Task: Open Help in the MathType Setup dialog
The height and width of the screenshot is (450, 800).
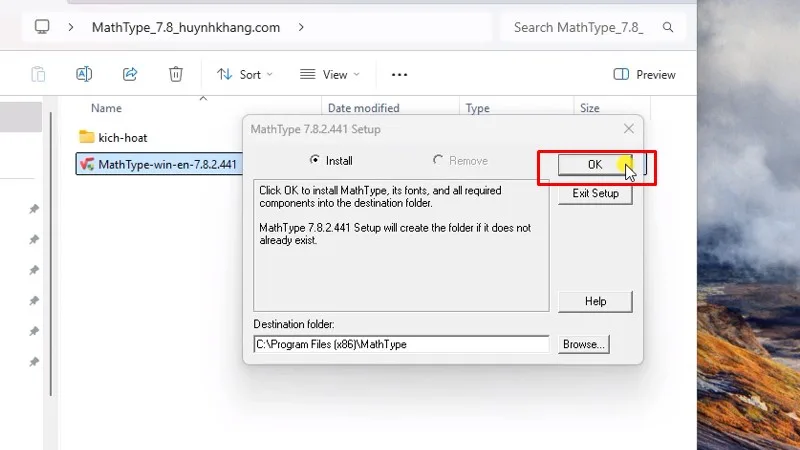Action: click(595, 301)
